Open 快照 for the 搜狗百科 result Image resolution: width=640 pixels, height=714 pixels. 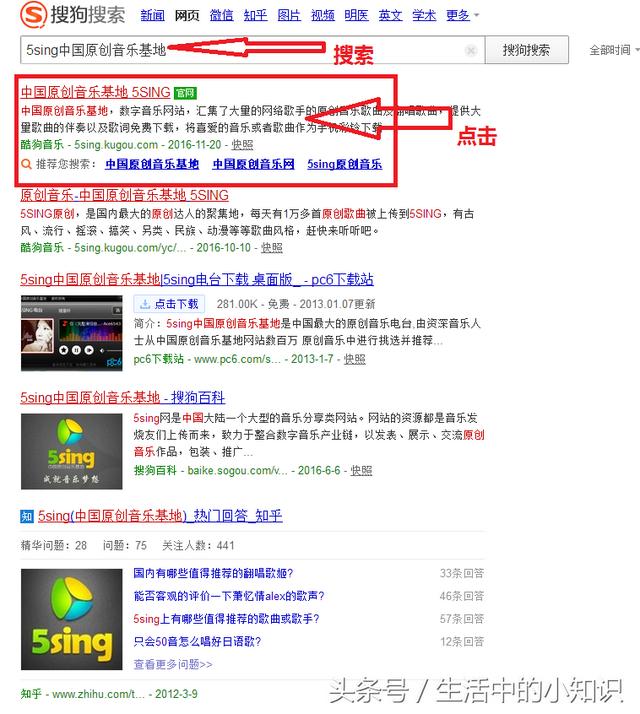click(361, 471)
